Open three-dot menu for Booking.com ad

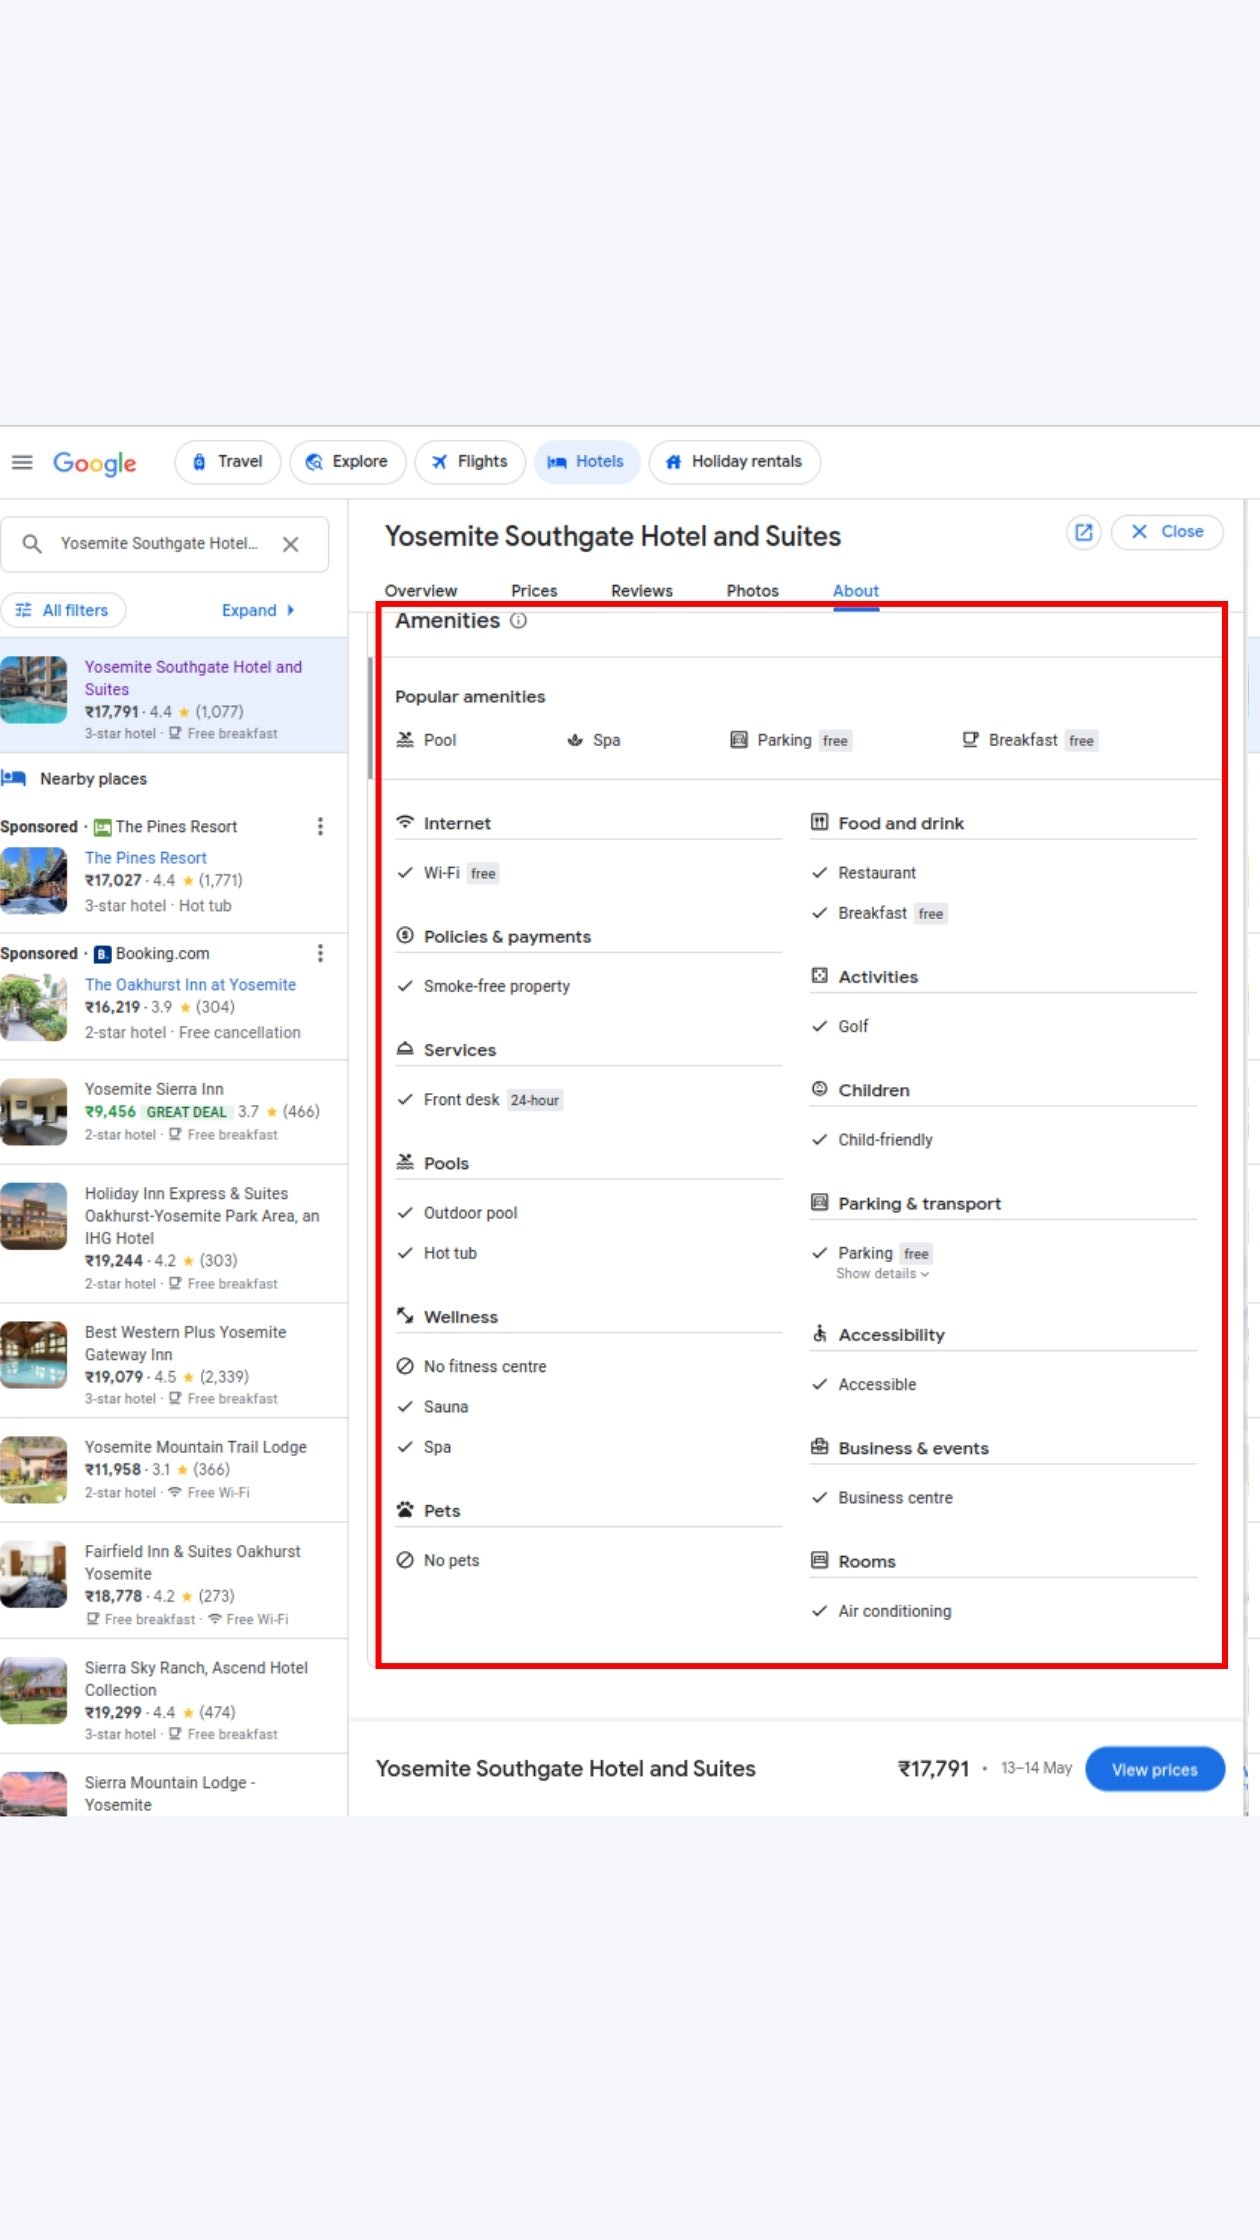coord(320,953)
